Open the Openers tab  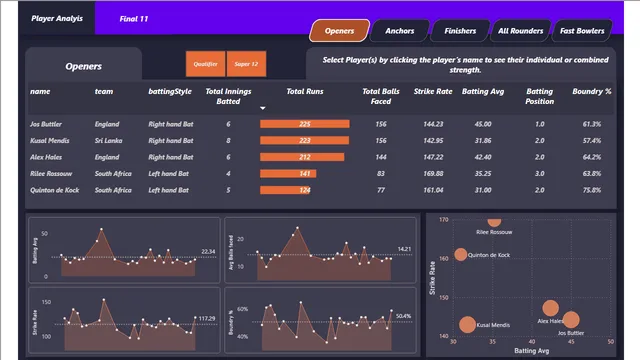coord(339,31)
